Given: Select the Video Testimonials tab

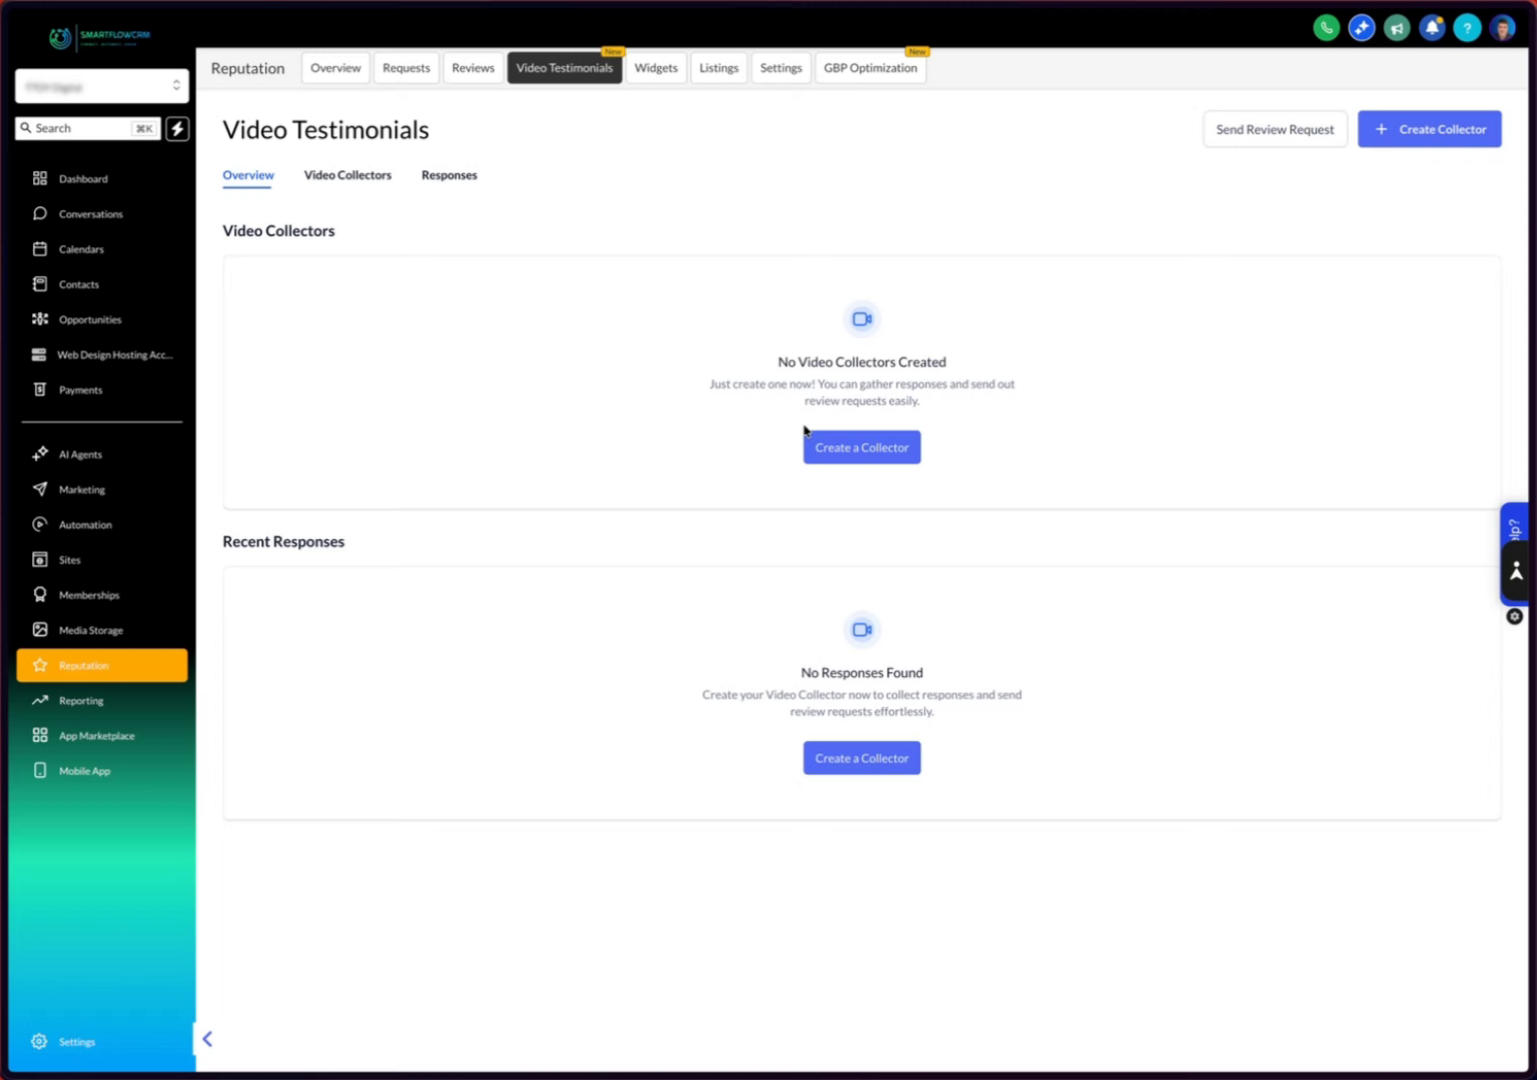Looking at the screenshot, I should (x=564, y=68).
